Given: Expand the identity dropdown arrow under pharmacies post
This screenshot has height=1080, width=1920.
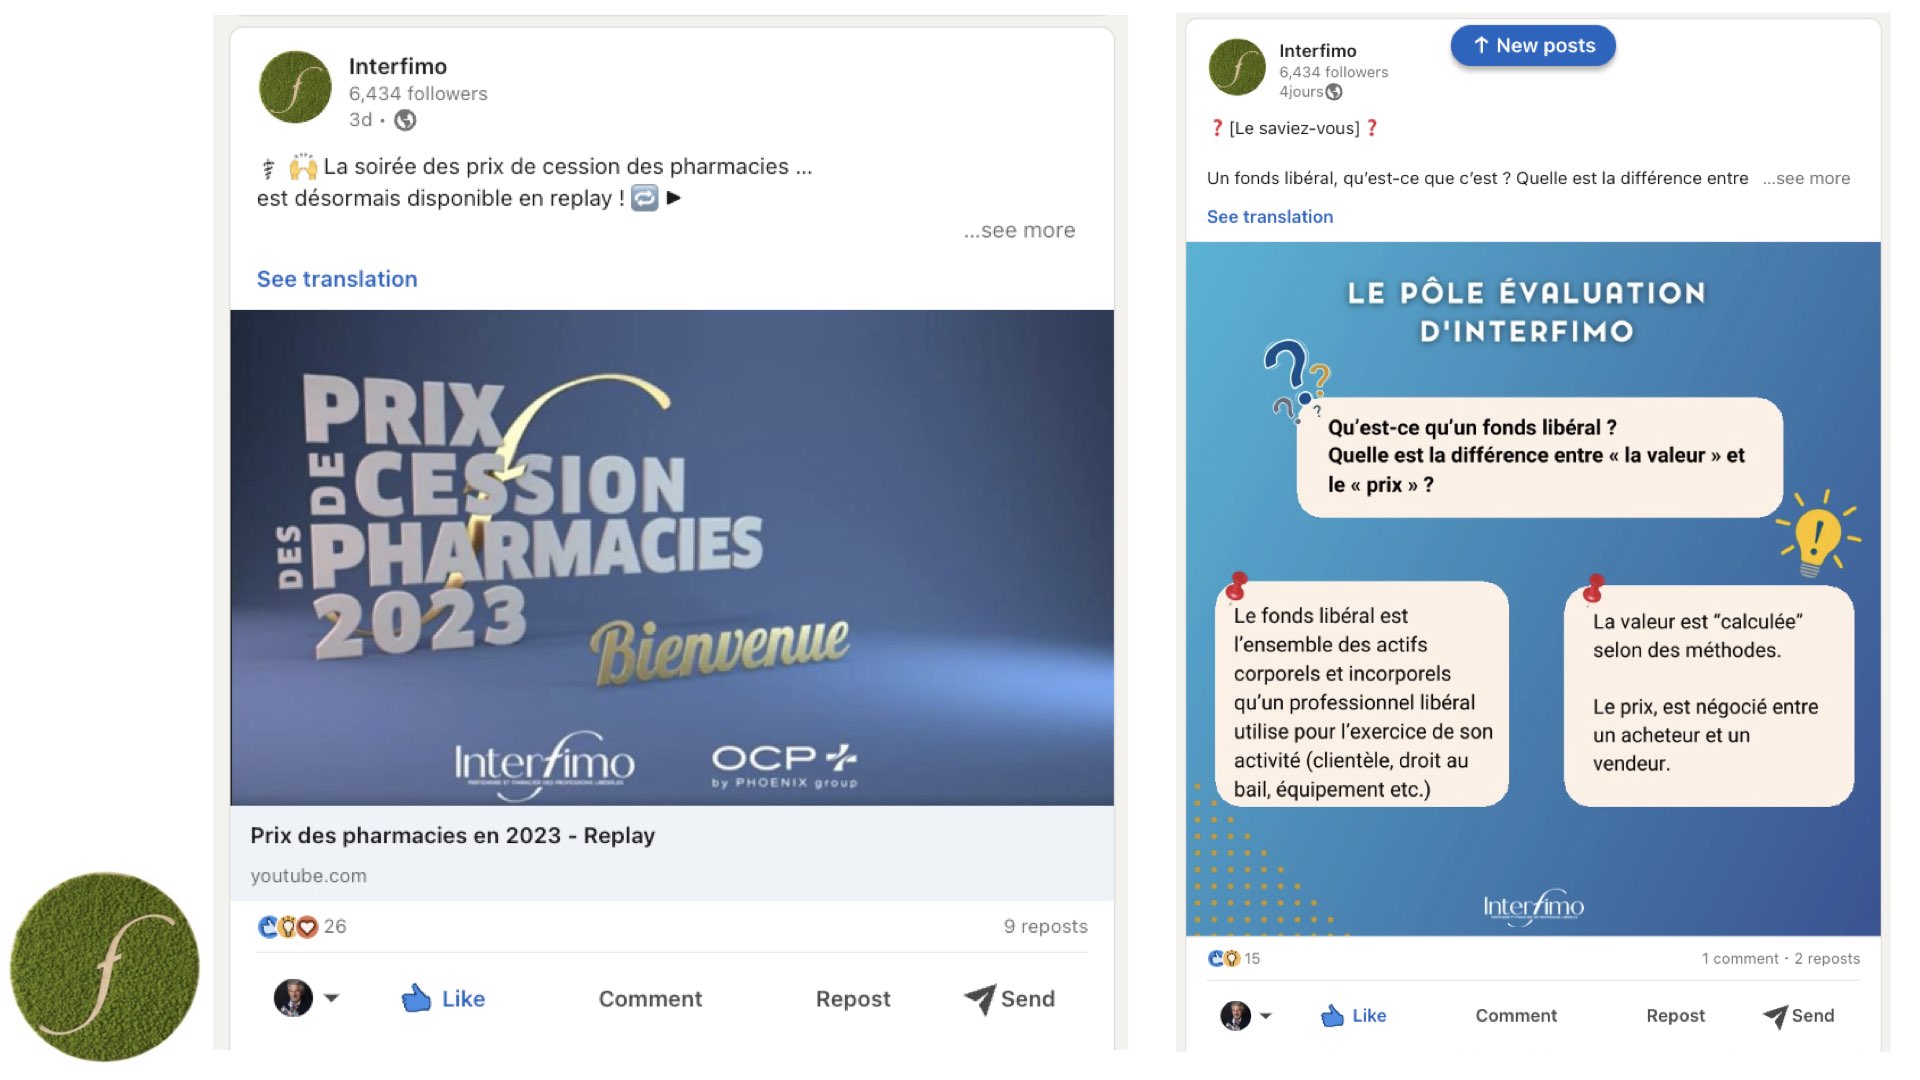Looking at the screenshot, I should coord(332,998).
